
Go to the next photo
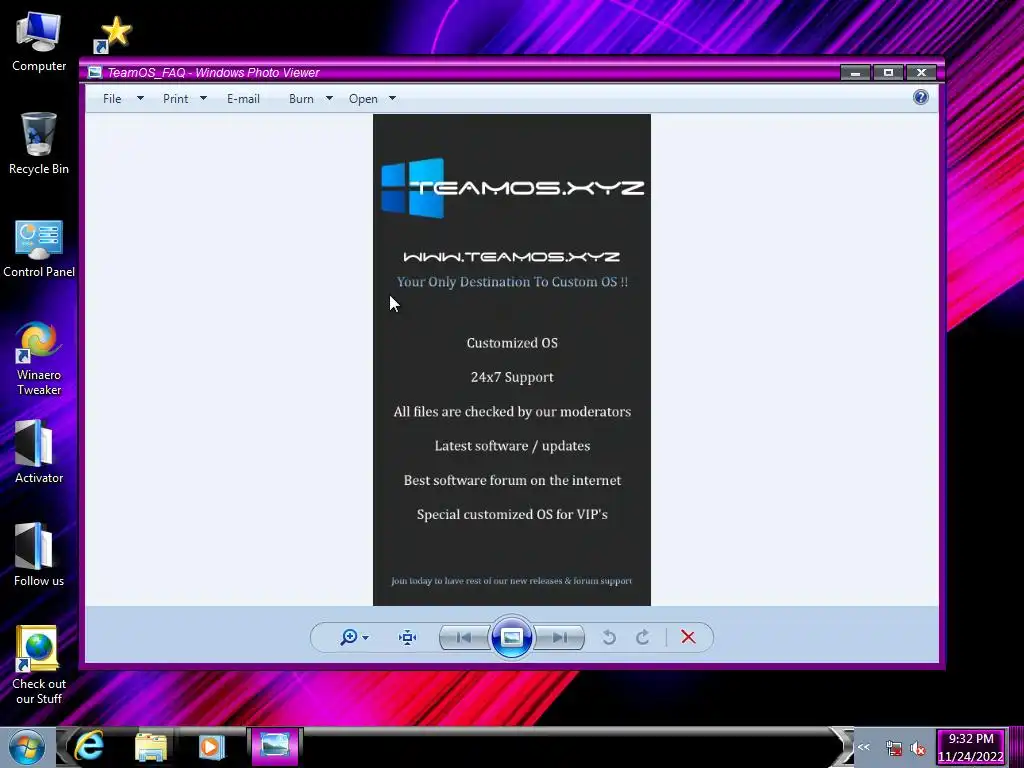(560, 637)
